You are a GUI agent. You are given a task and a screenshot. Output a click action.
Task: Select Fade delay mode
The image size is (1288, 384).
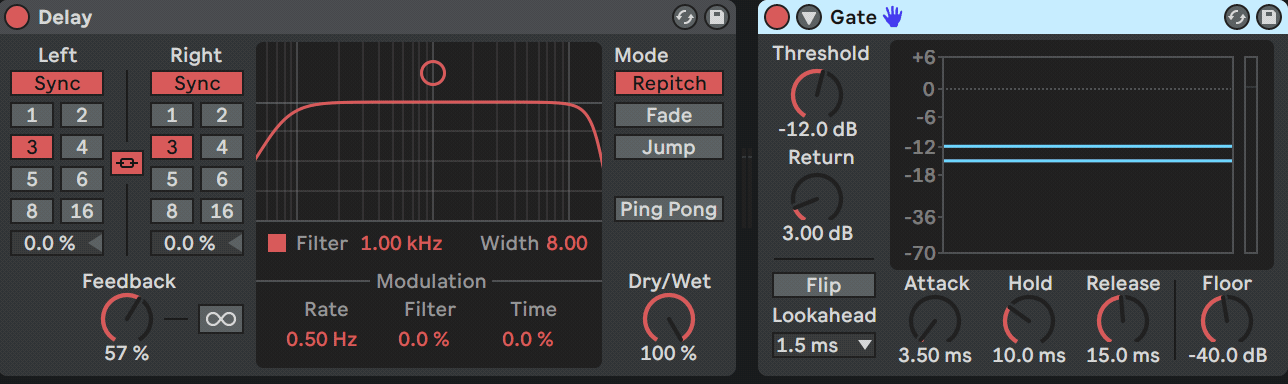click(669, 115)
